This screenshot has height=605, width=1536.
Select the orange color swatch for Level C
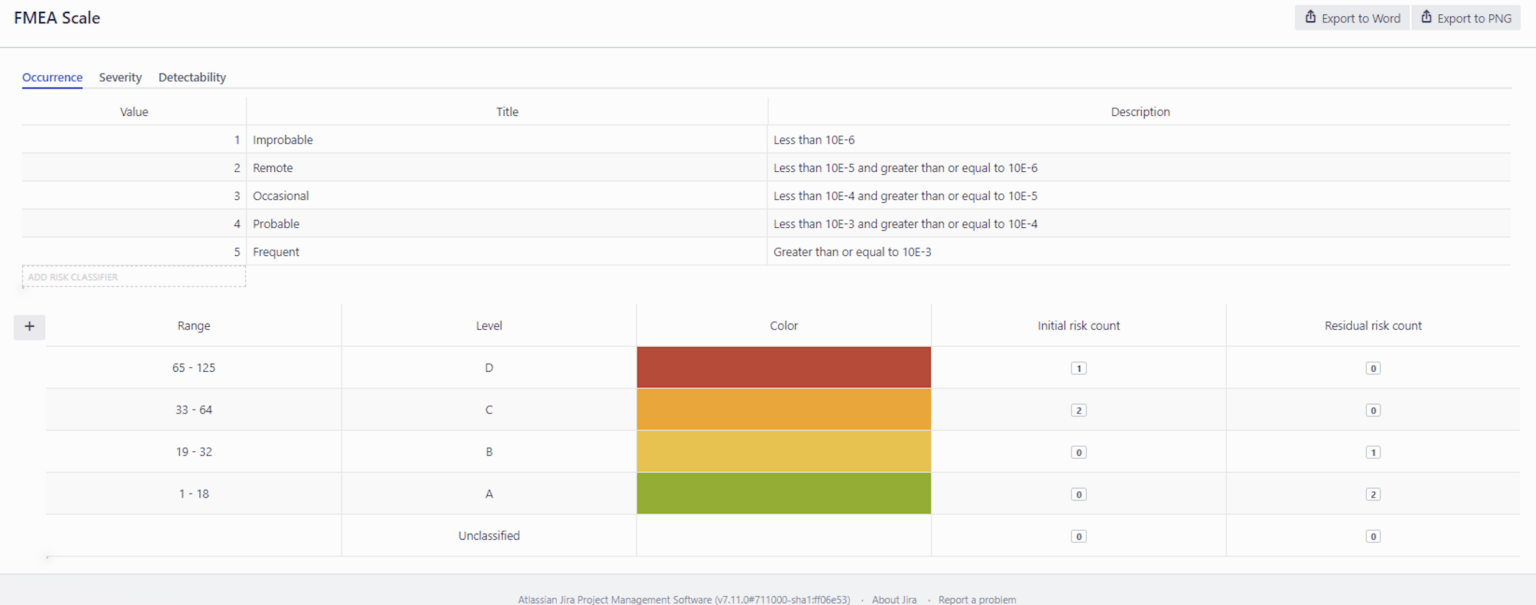pos(783,409)
